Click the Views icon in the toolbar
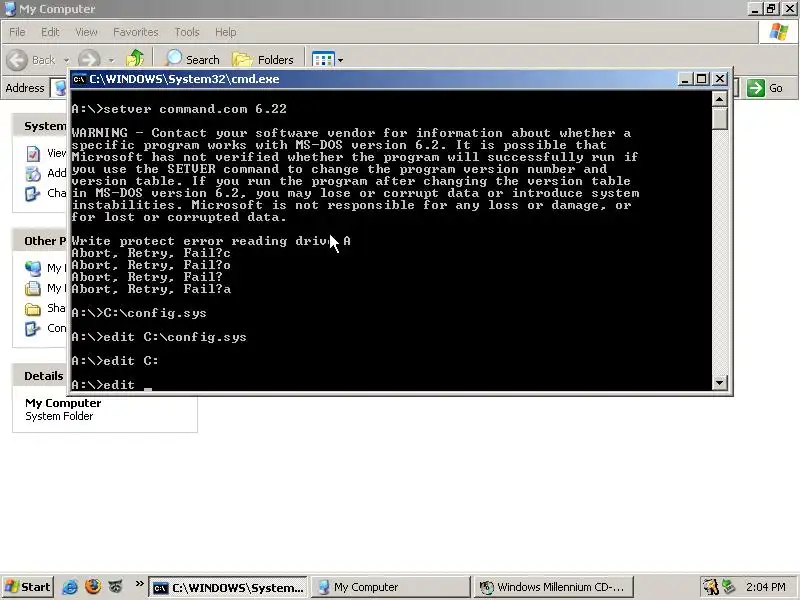The height and width of the screenshot is (600, 800). [x=323, y=60]
